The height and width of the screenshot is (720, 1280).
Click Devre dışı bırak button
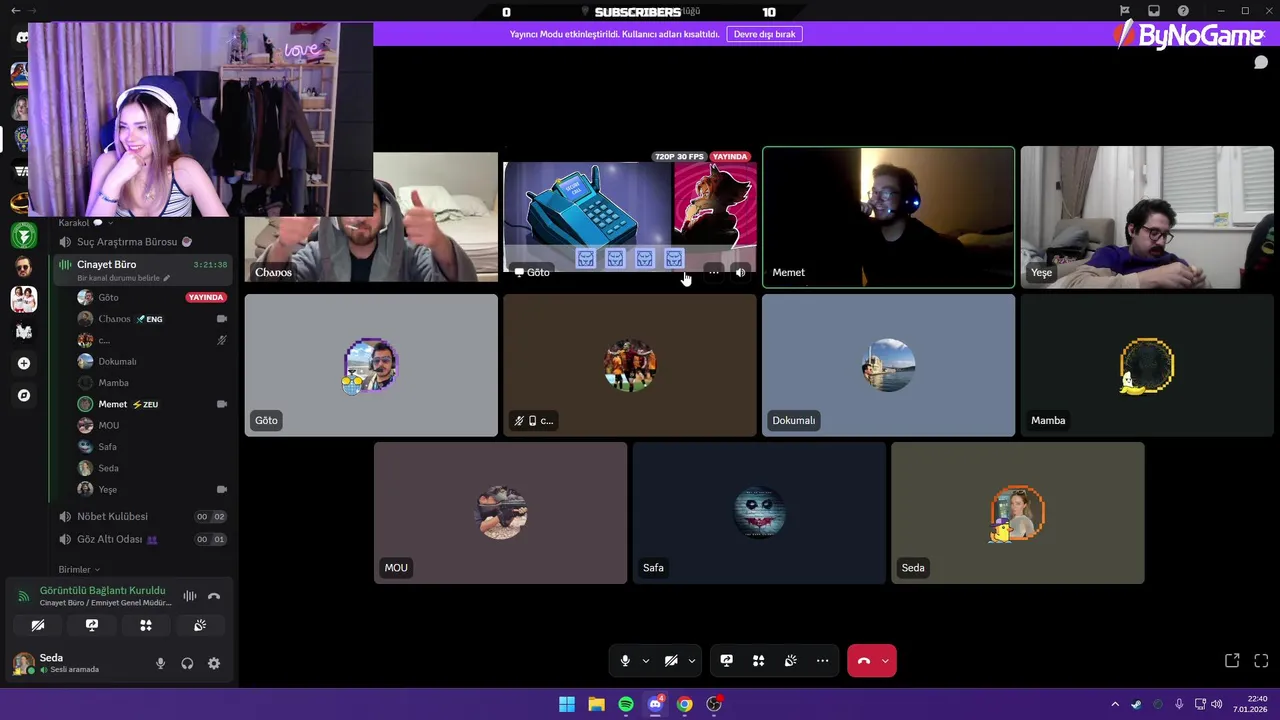[x=765, y=34]
